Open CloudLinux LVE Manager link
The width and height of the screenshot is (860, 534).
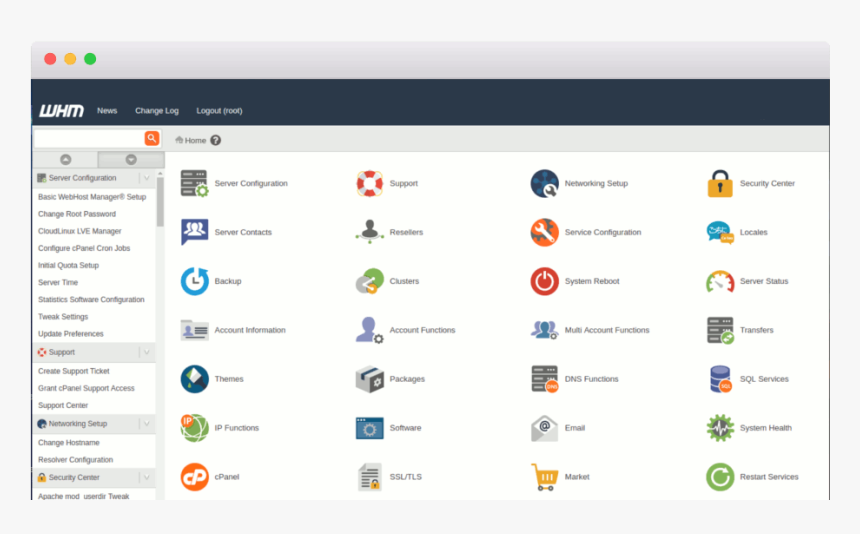coord(80,231)
